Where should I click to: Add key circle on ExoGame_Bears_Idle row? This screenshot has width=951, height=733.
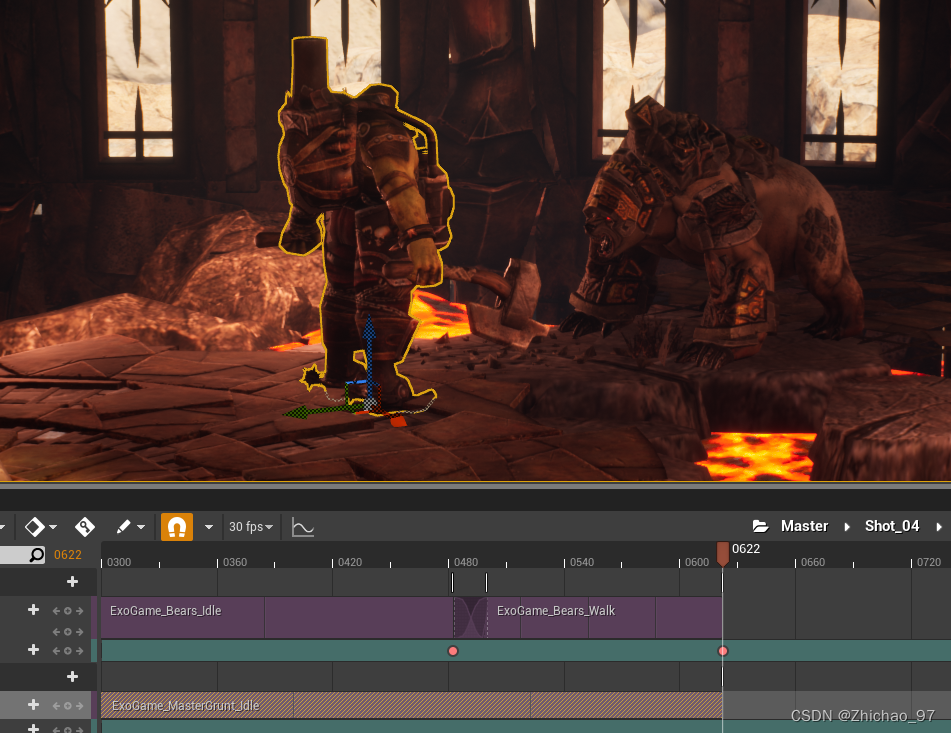click(68, 611)
